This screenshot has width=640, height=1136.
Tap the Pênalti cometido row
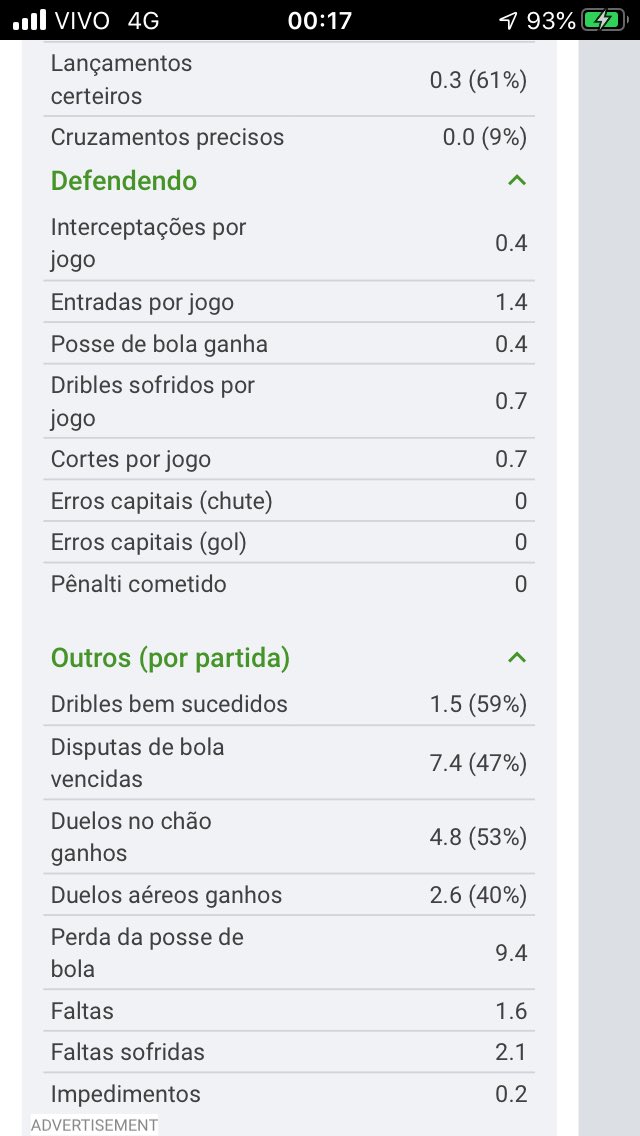pos(288,584)
